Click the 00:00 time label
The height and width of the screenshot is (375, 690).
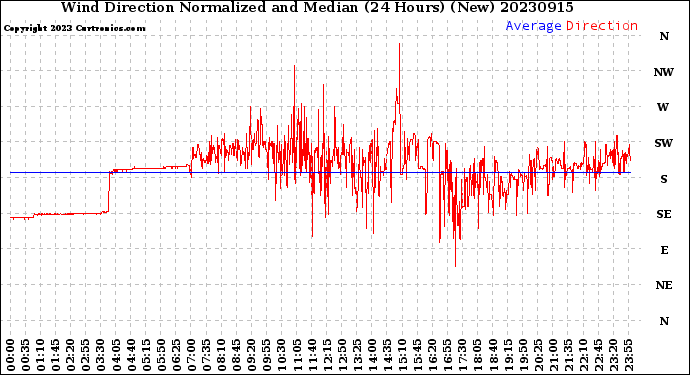coord(11,355)
